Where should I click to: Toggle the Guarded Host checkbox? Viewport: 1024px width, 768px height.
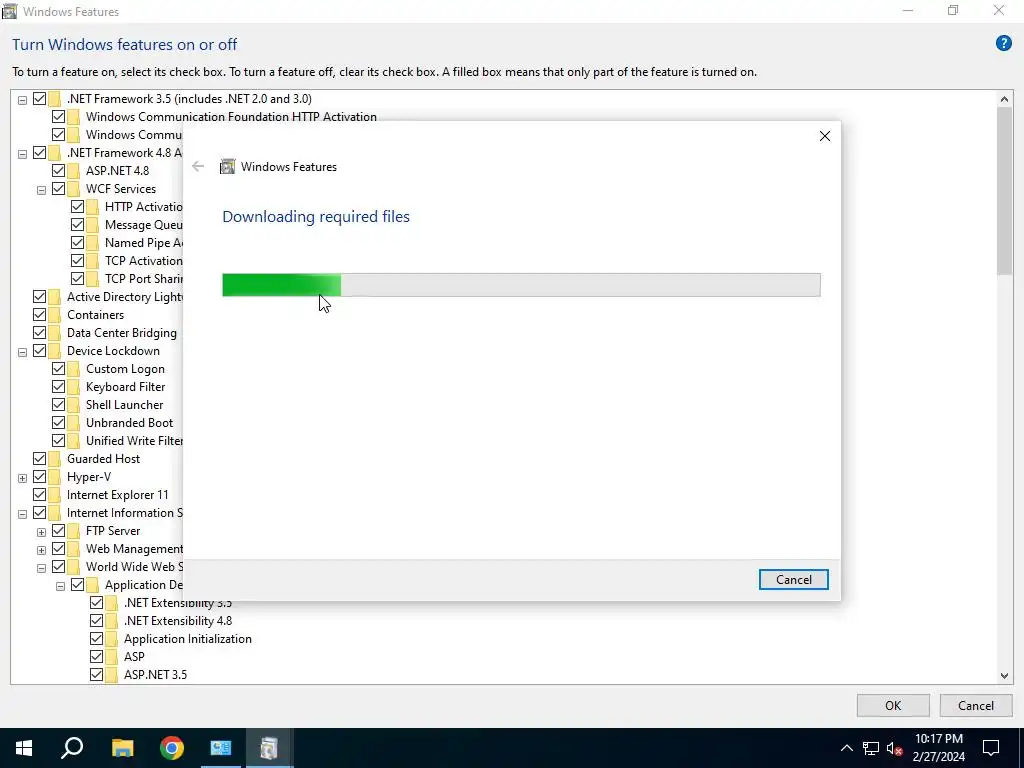coord(39,458)
